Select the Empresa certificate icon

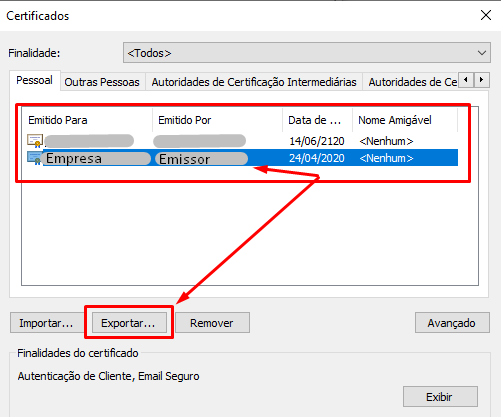tap(35, 158)
